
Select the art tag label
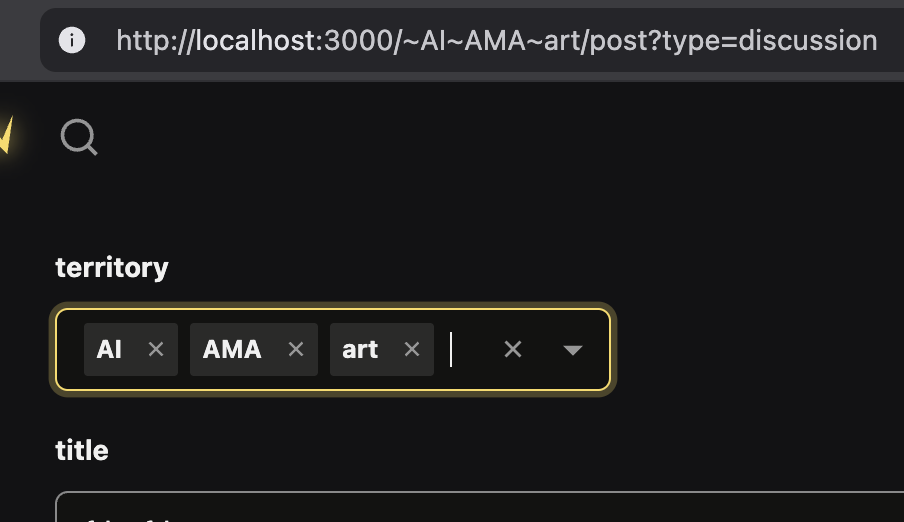(360, 349)
